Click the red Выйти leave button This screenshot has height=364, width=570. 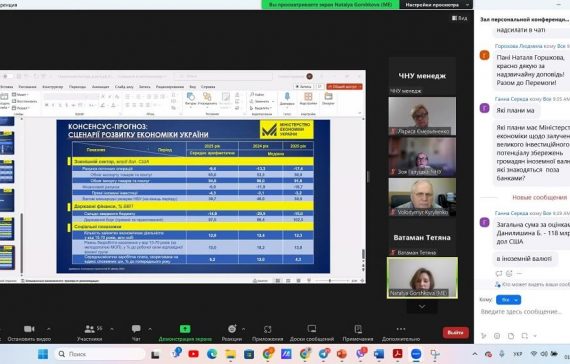click(455, 332)
